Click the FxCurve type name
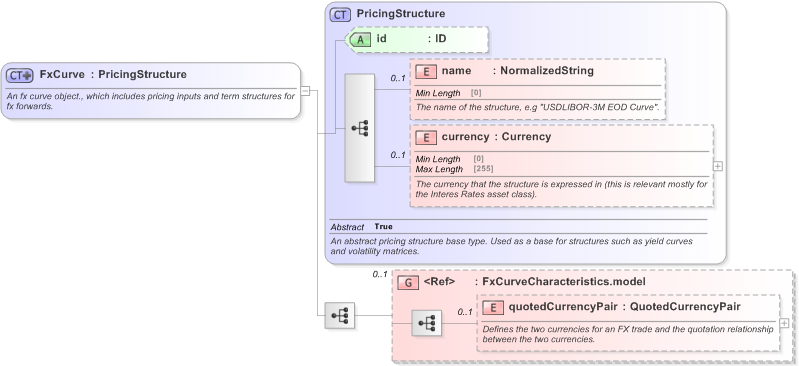The width and height of the screenshot is (799, 366). (x=62, y=74)
